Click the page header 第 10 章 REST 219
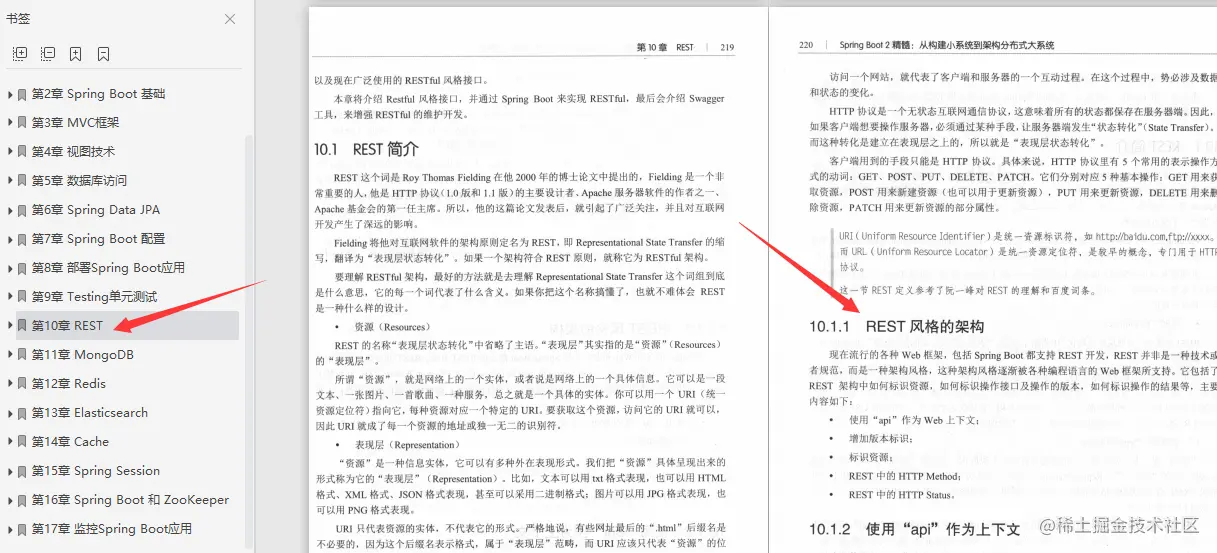The width and height of the screenshot is (1217, 553). (685, 47)
